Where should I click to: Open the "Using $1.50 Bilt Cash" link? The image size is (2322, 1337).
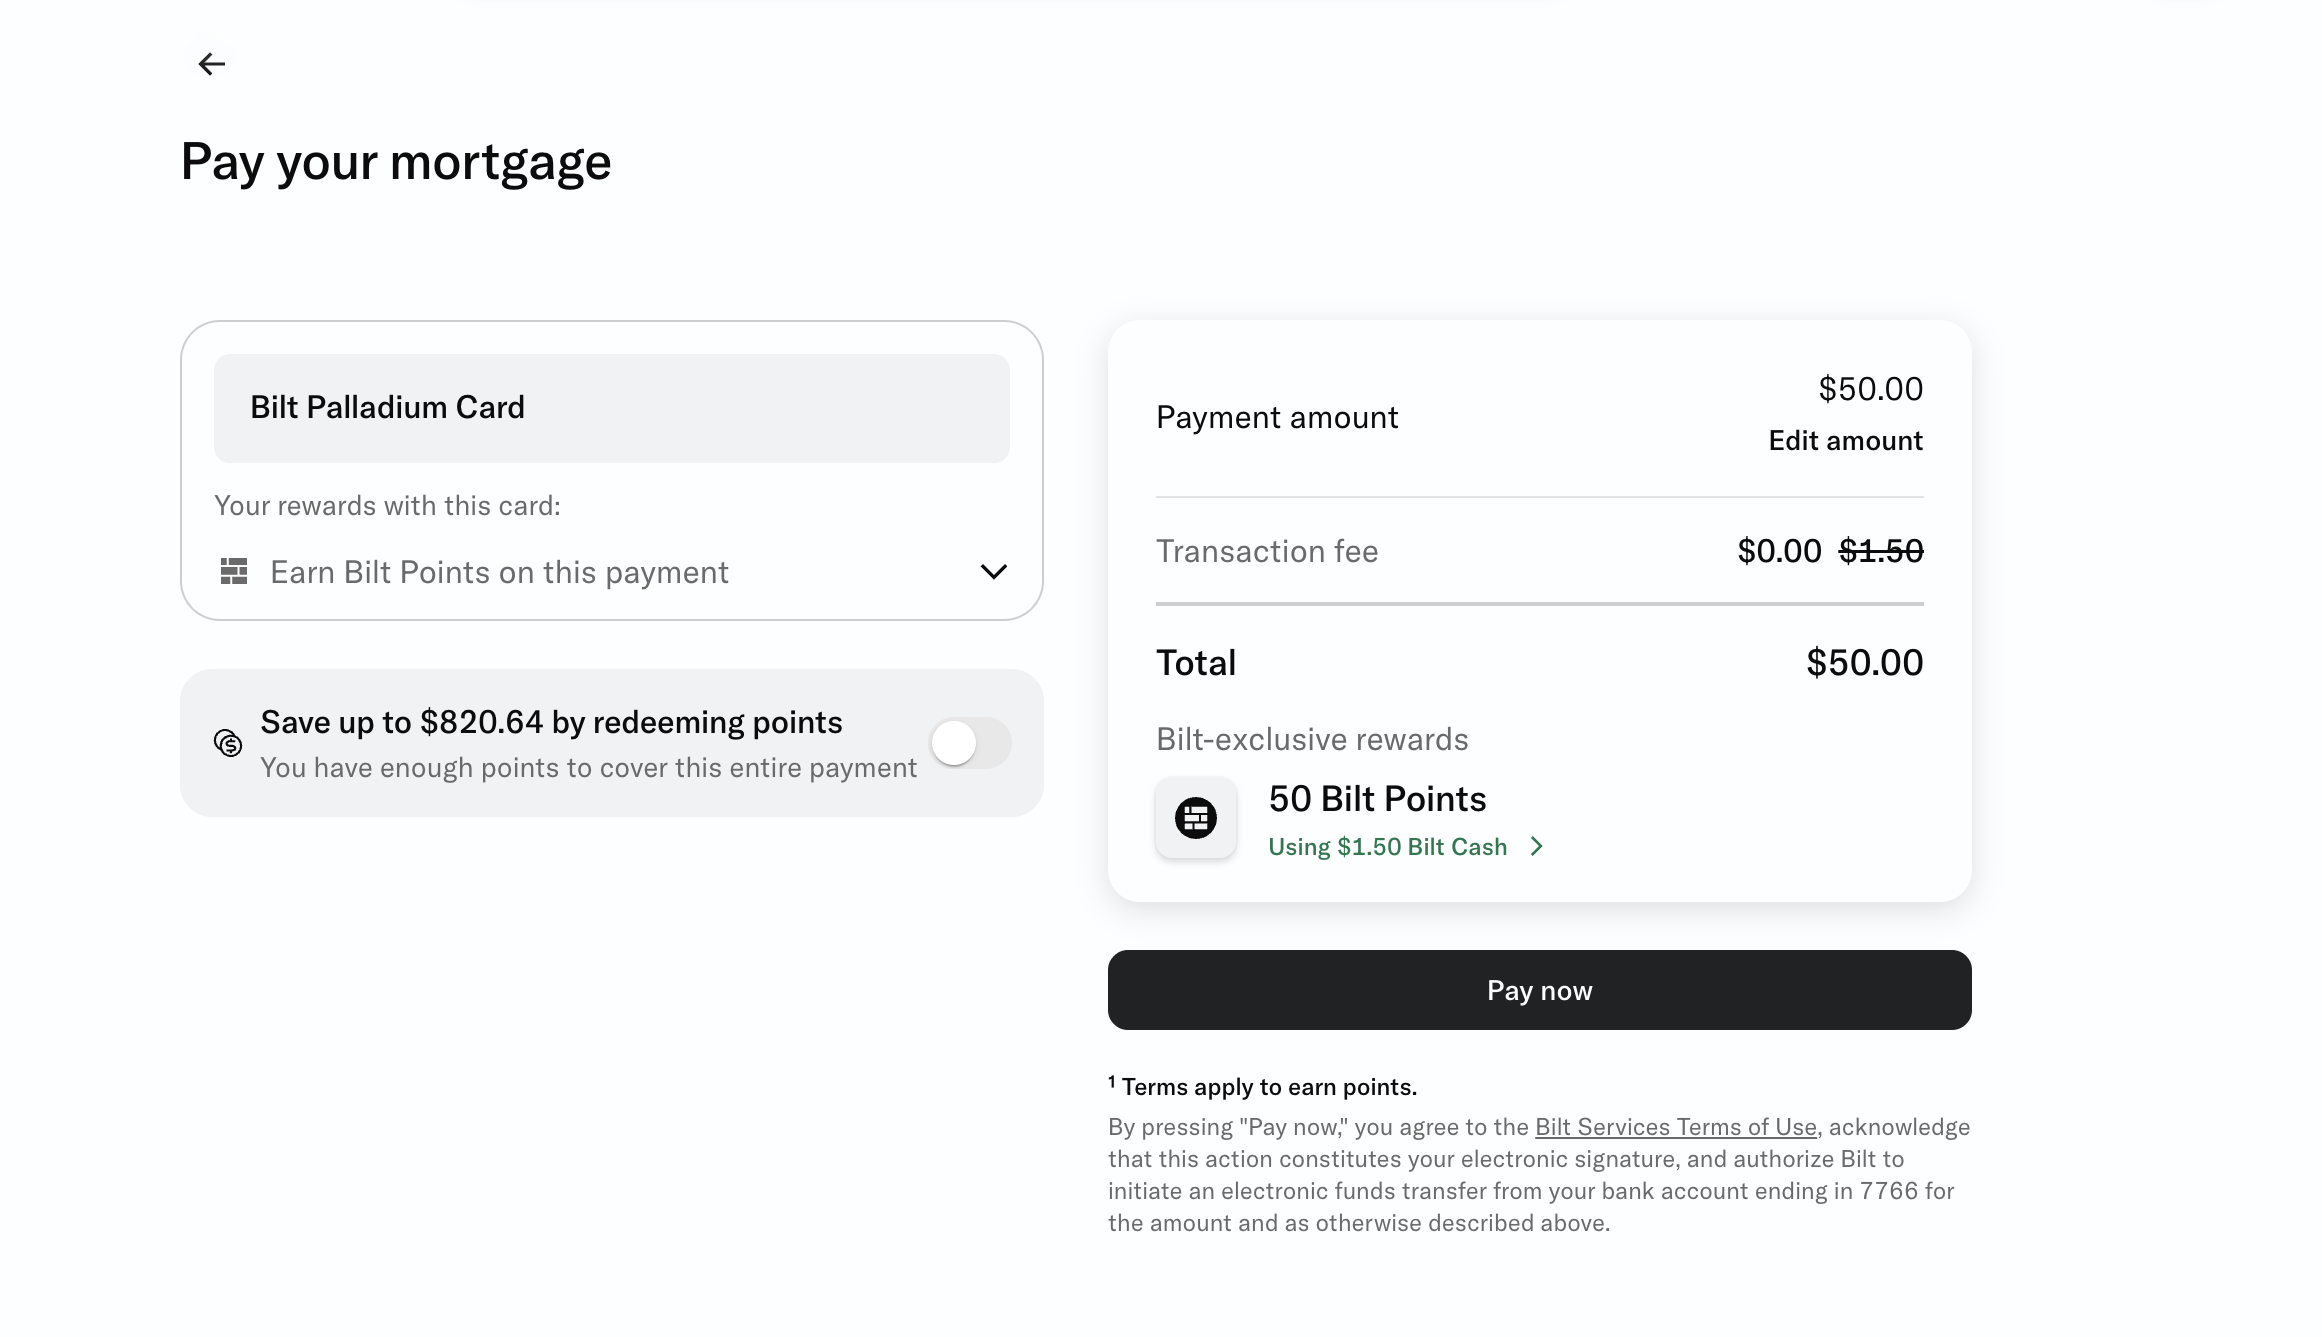point(1387,847)
